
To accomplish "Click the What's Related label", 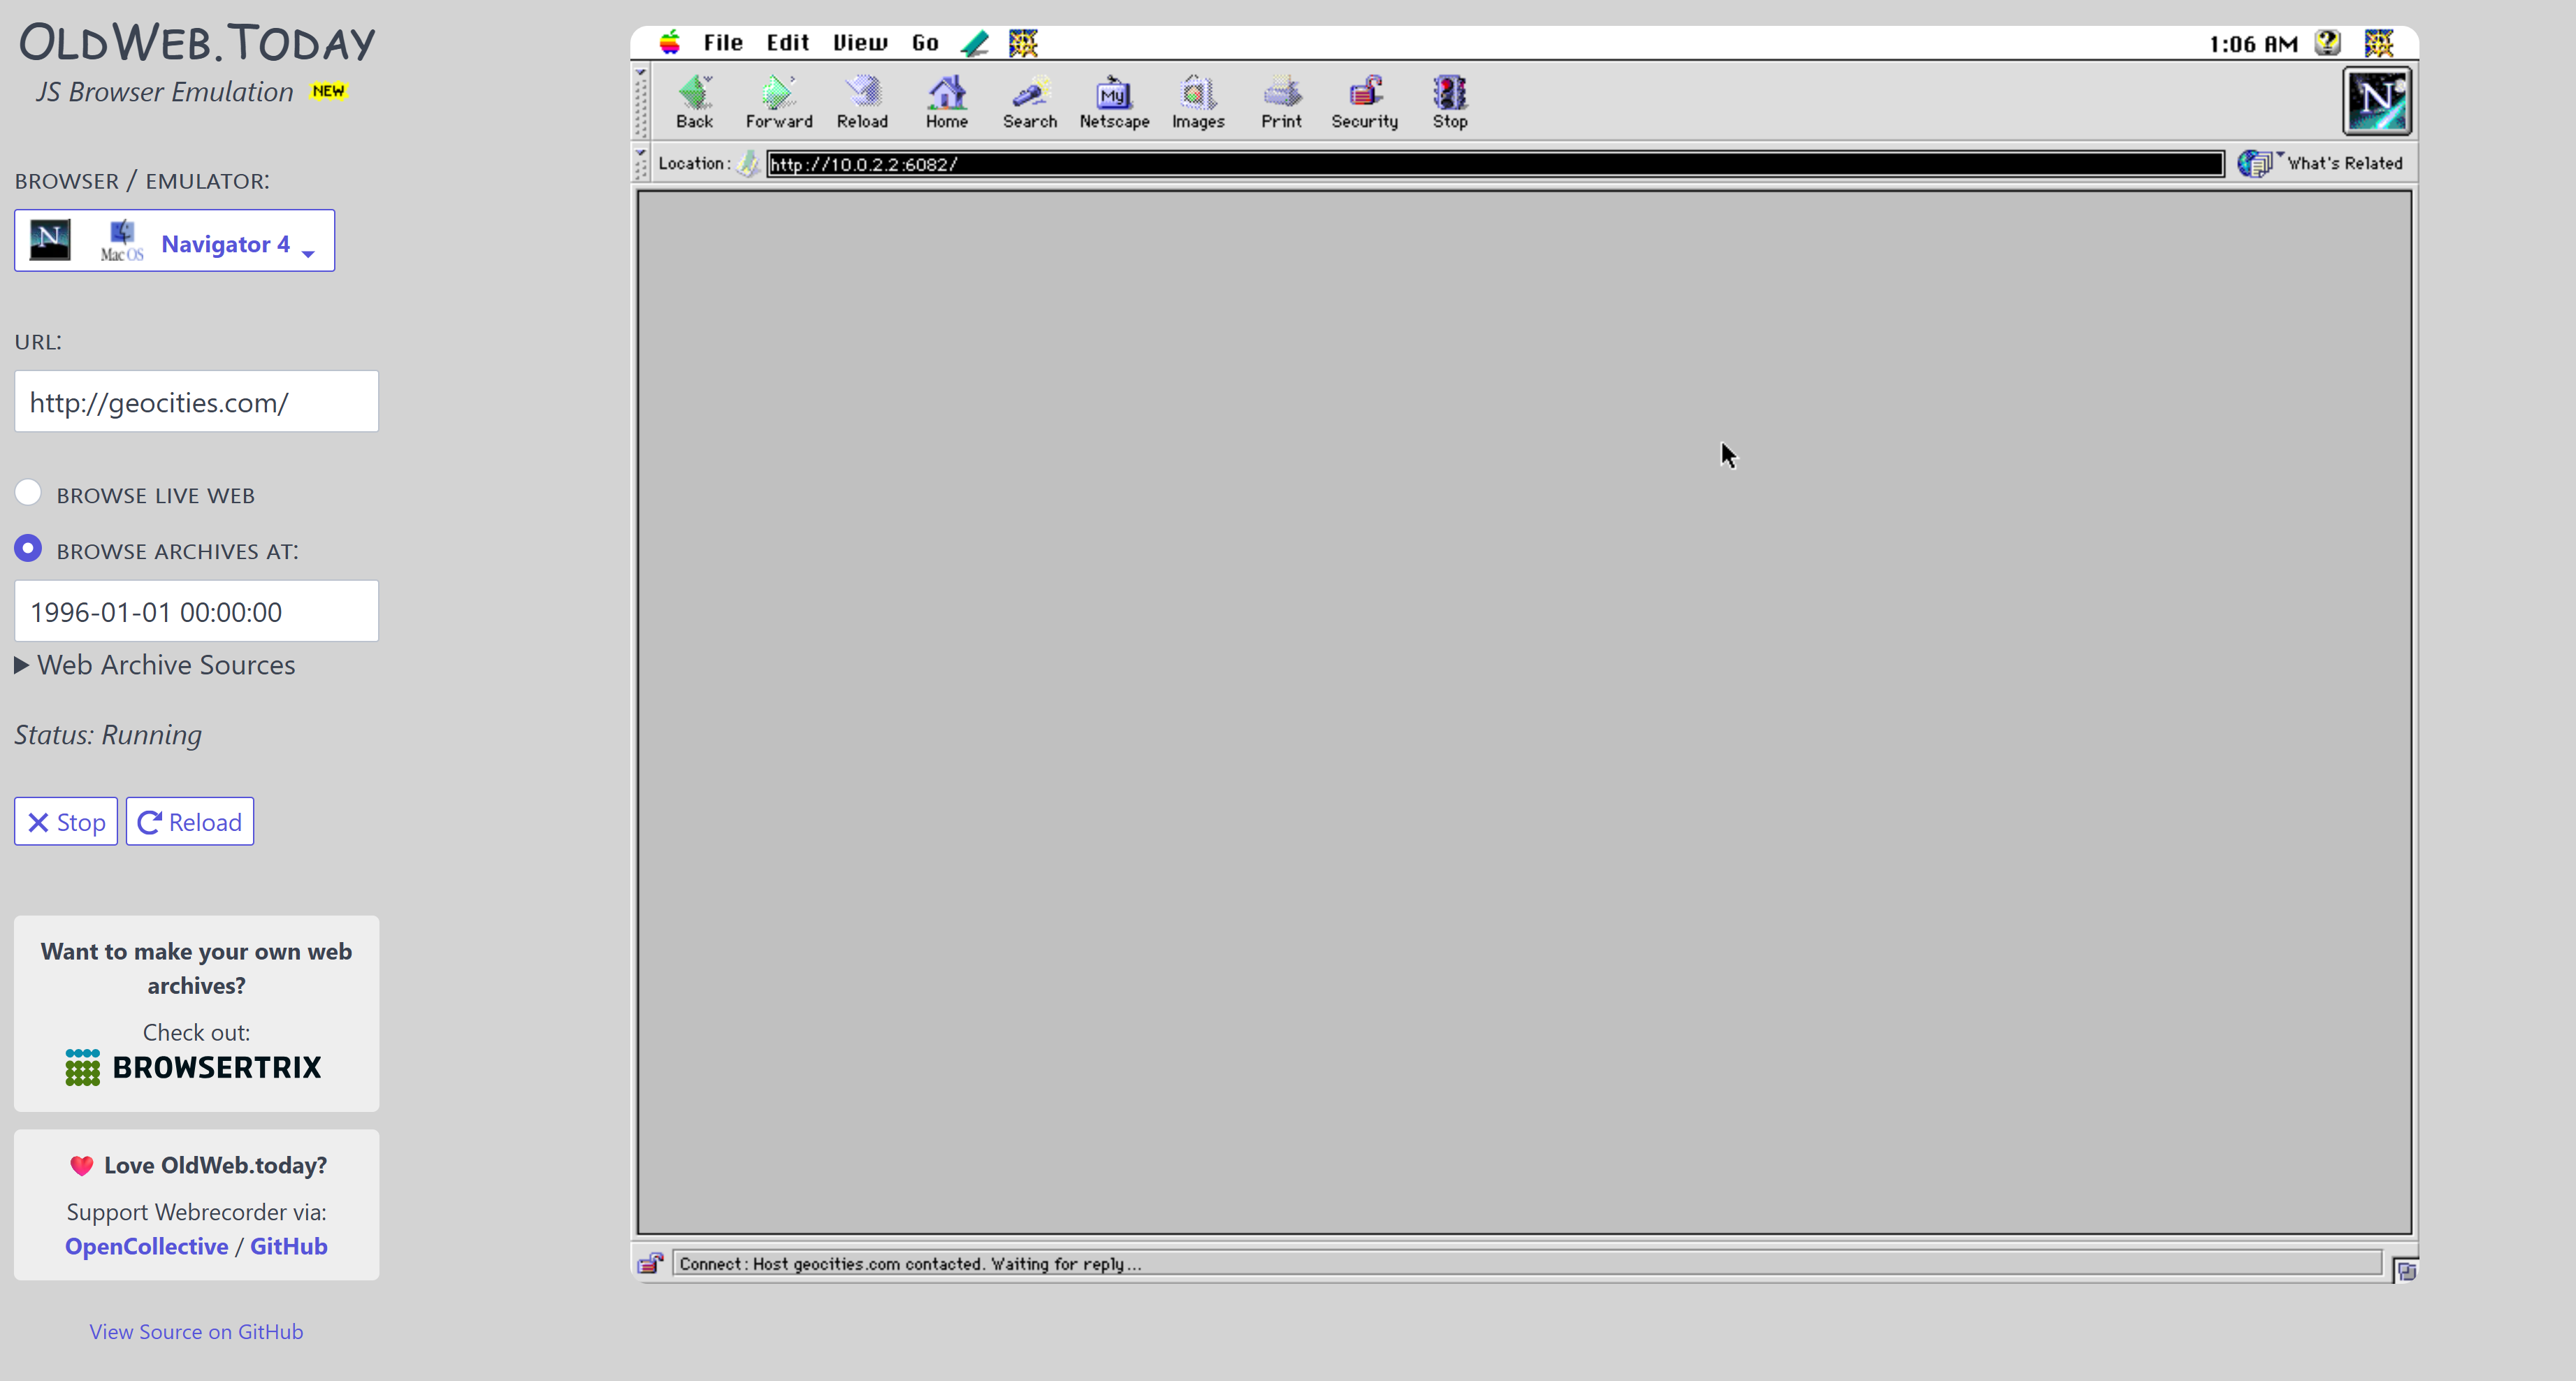I will coord(2345,163).
